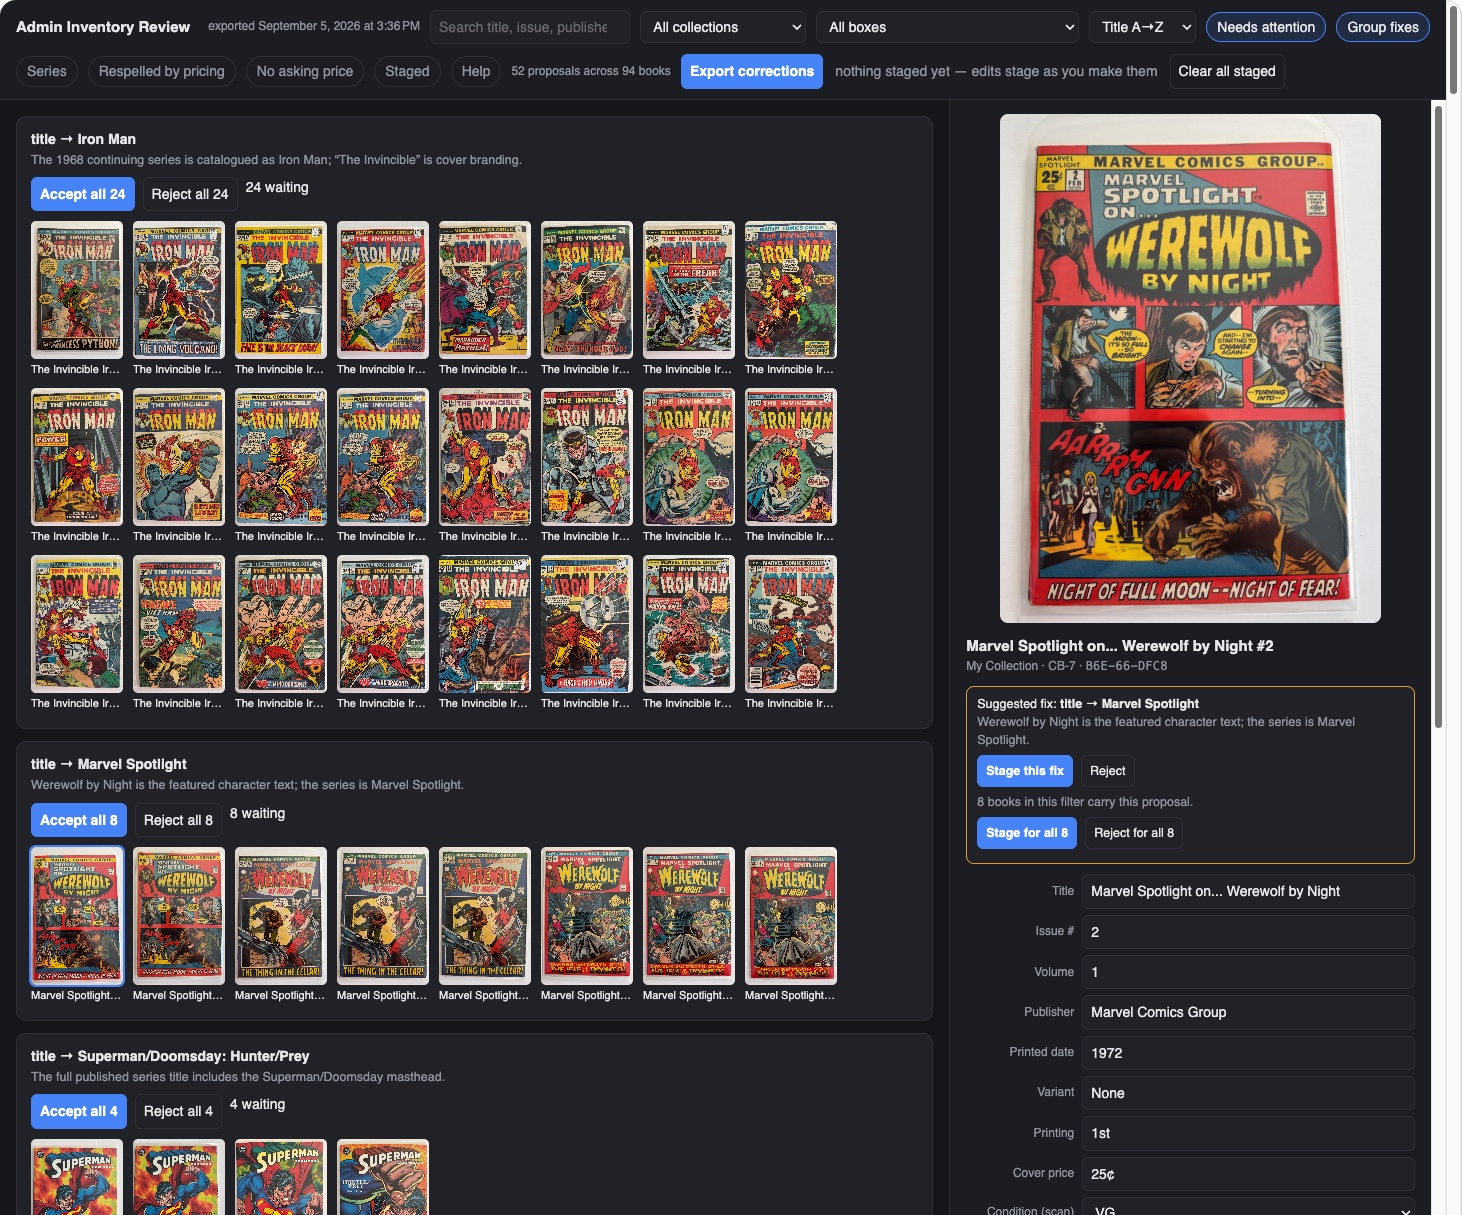Image resolution: width=1462 pixels, height=1215 pixels.
Task: Click Export corrections button
Action: (x=752, y=71)
